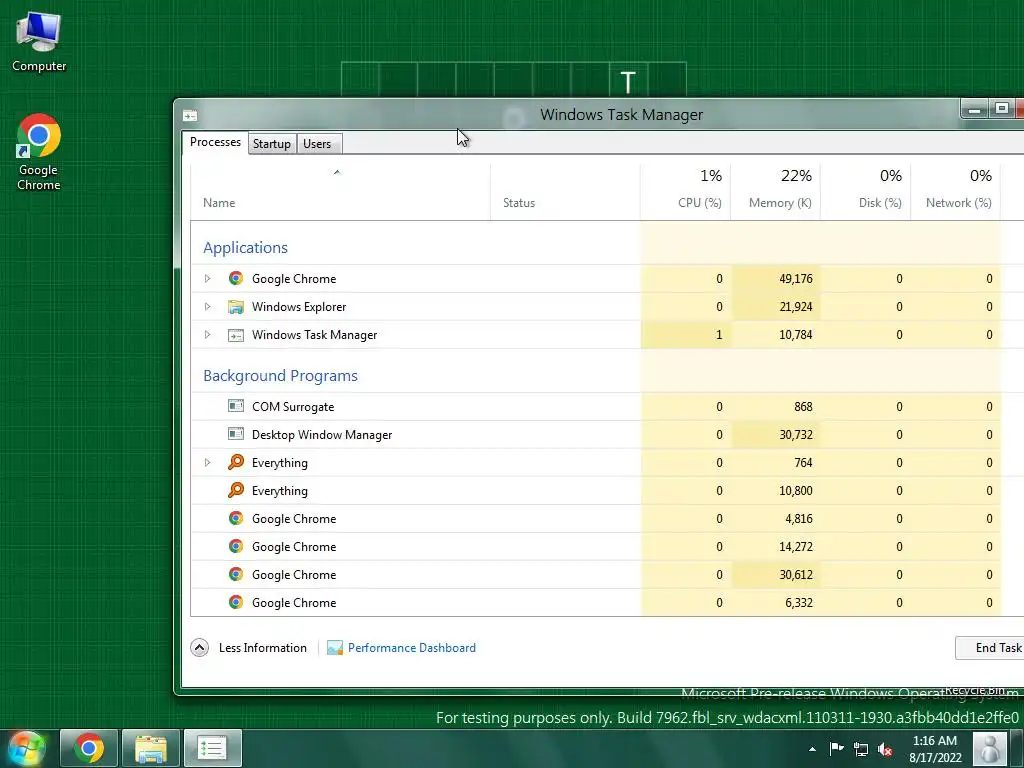Expand the Google Chrome application group
This screenshot has height=768, width=1024.
[208, 279]
